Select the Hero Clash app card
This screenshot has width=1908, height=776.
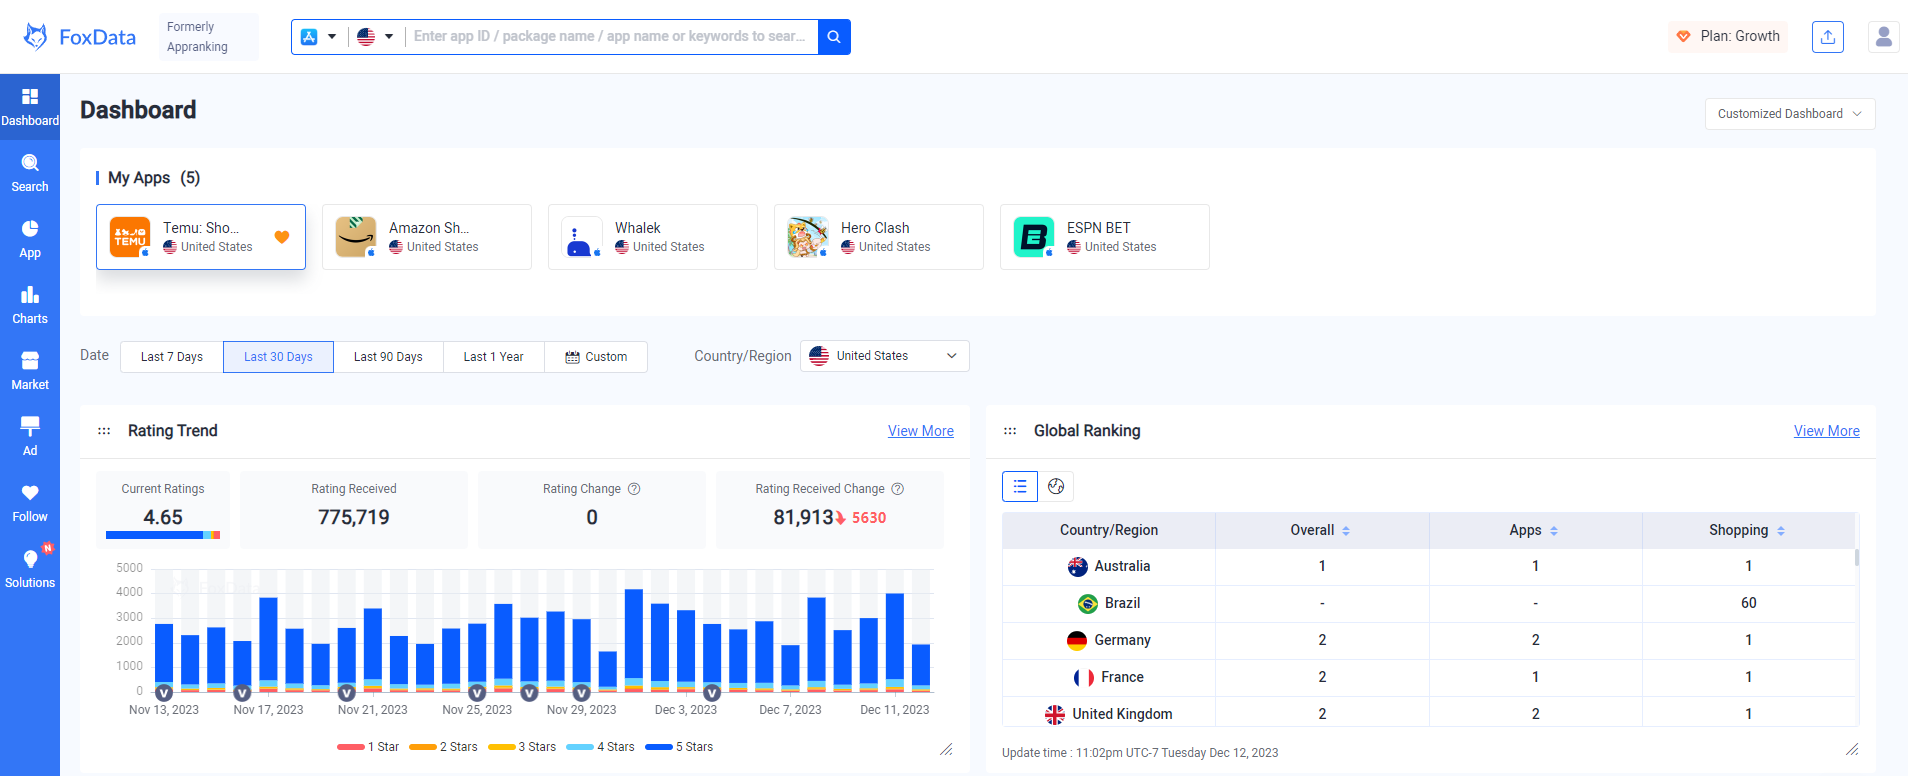tap(879, 237)
